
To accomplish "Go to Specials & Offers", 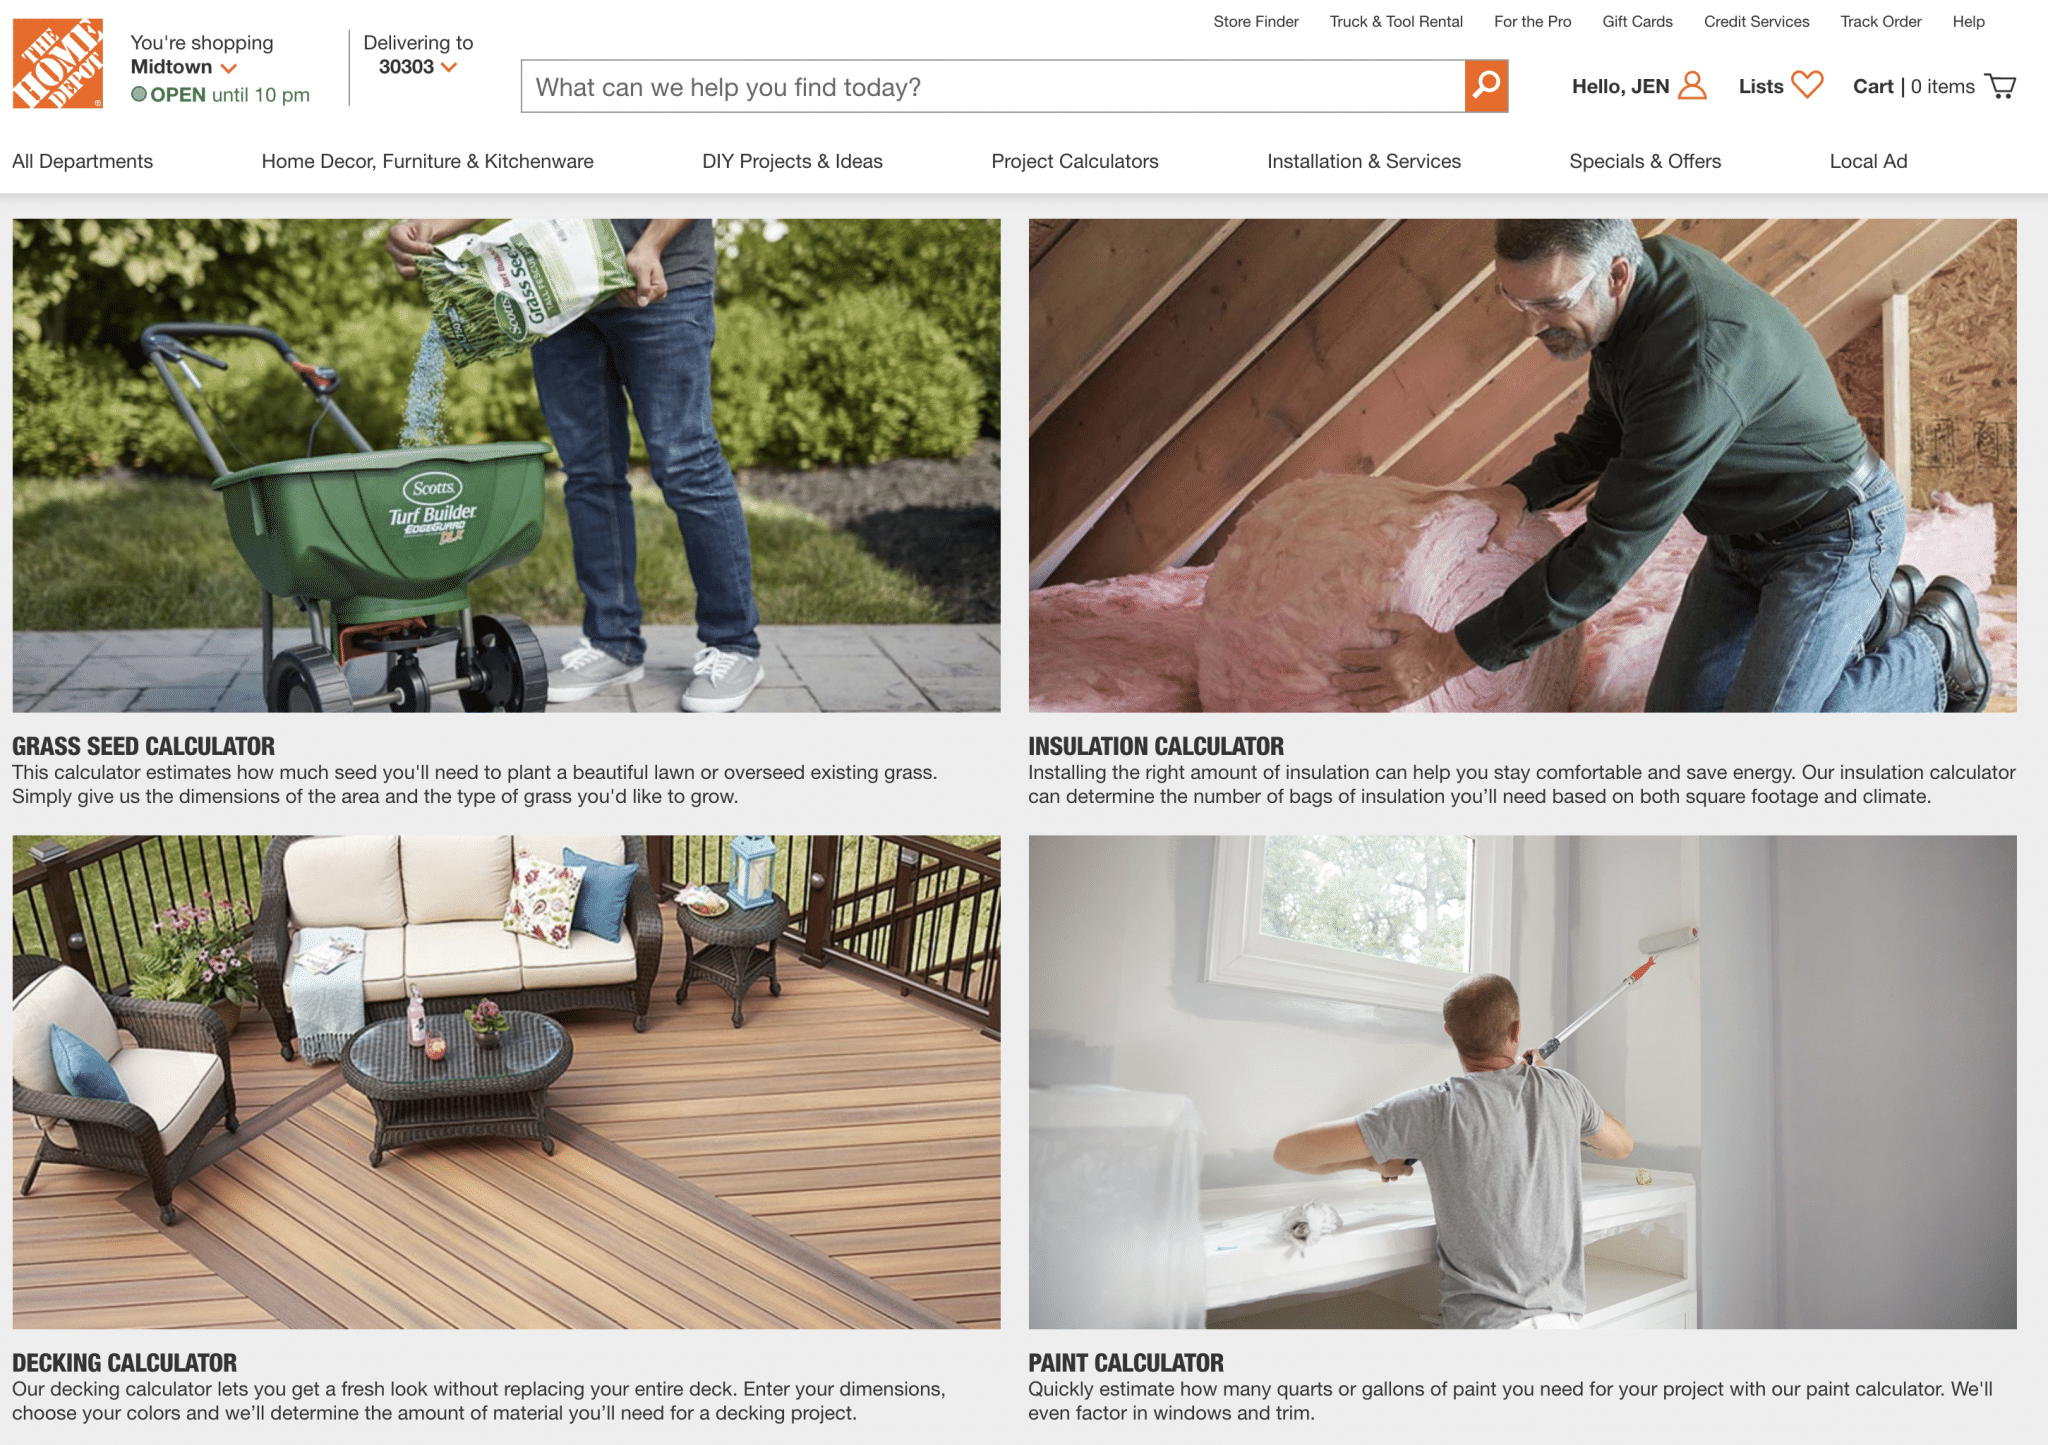I will click(1645, 161).
